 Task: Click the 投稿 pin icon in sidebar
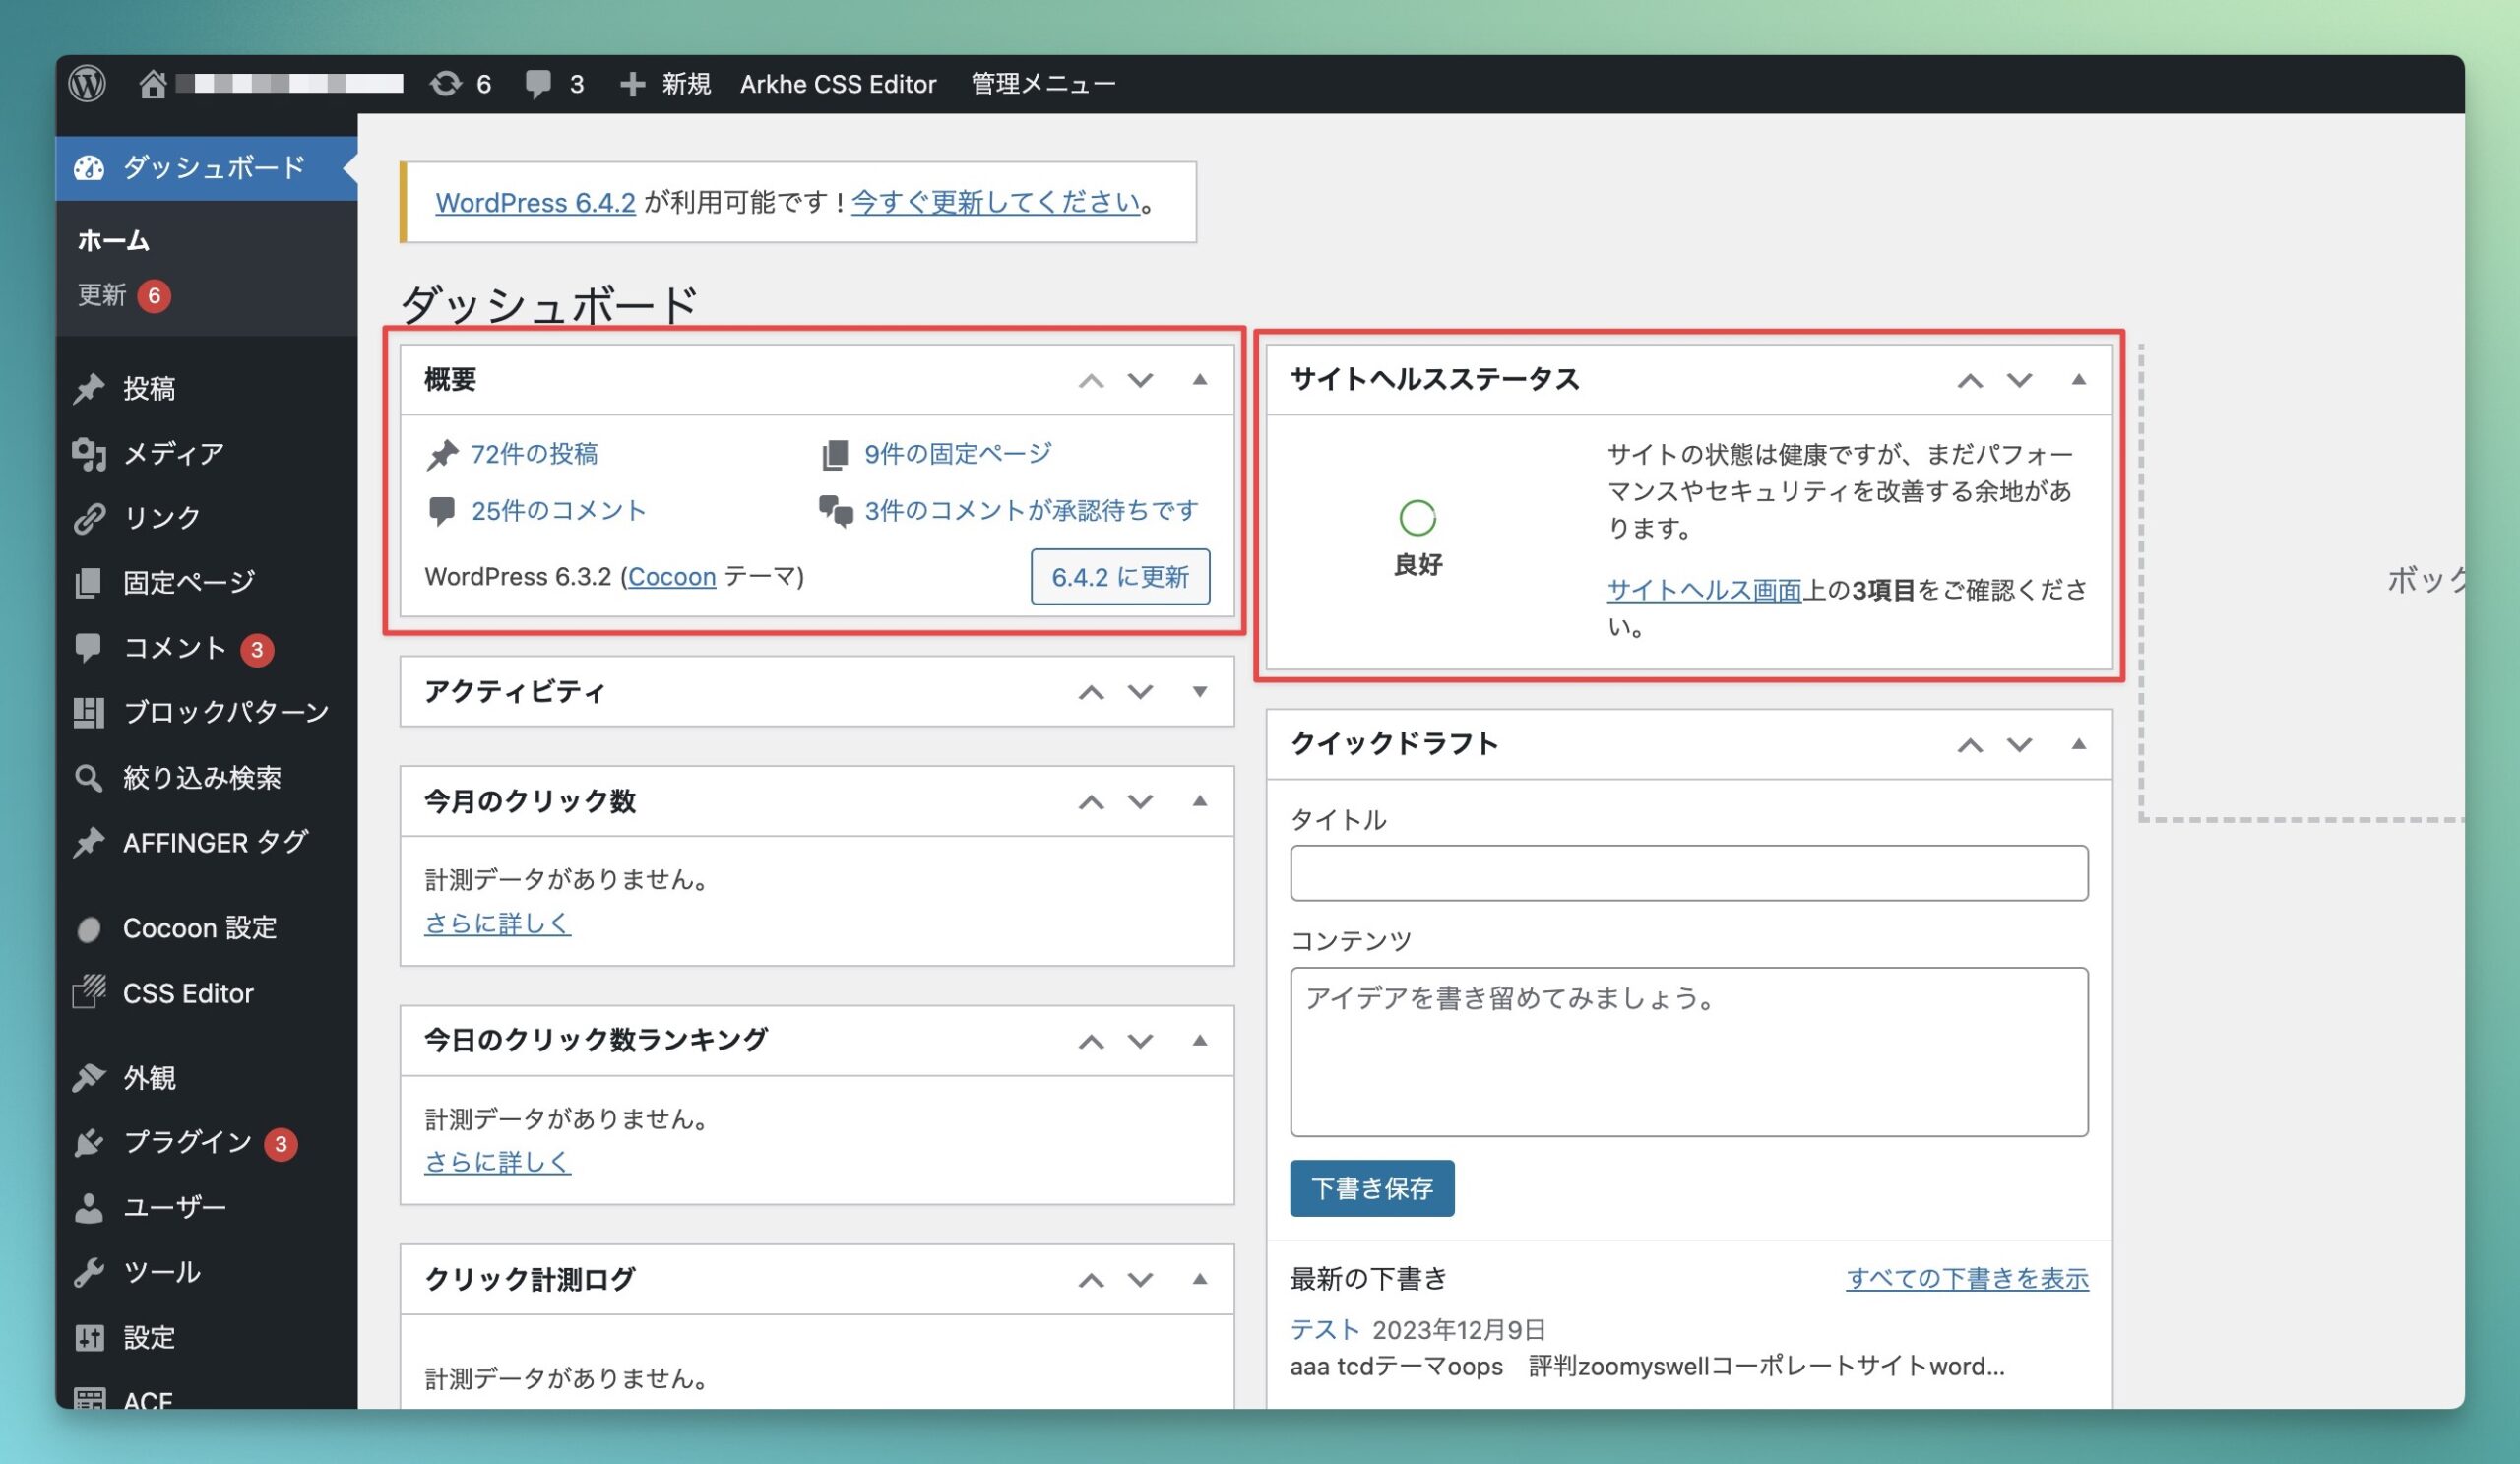click(x=89, y=388)
